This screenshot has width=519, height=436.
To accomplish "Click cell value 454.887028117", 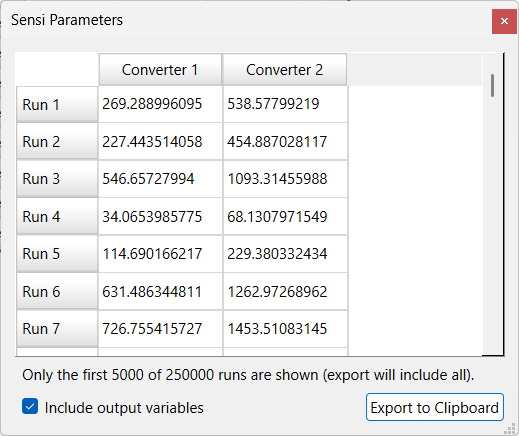I will click(277, 141).
